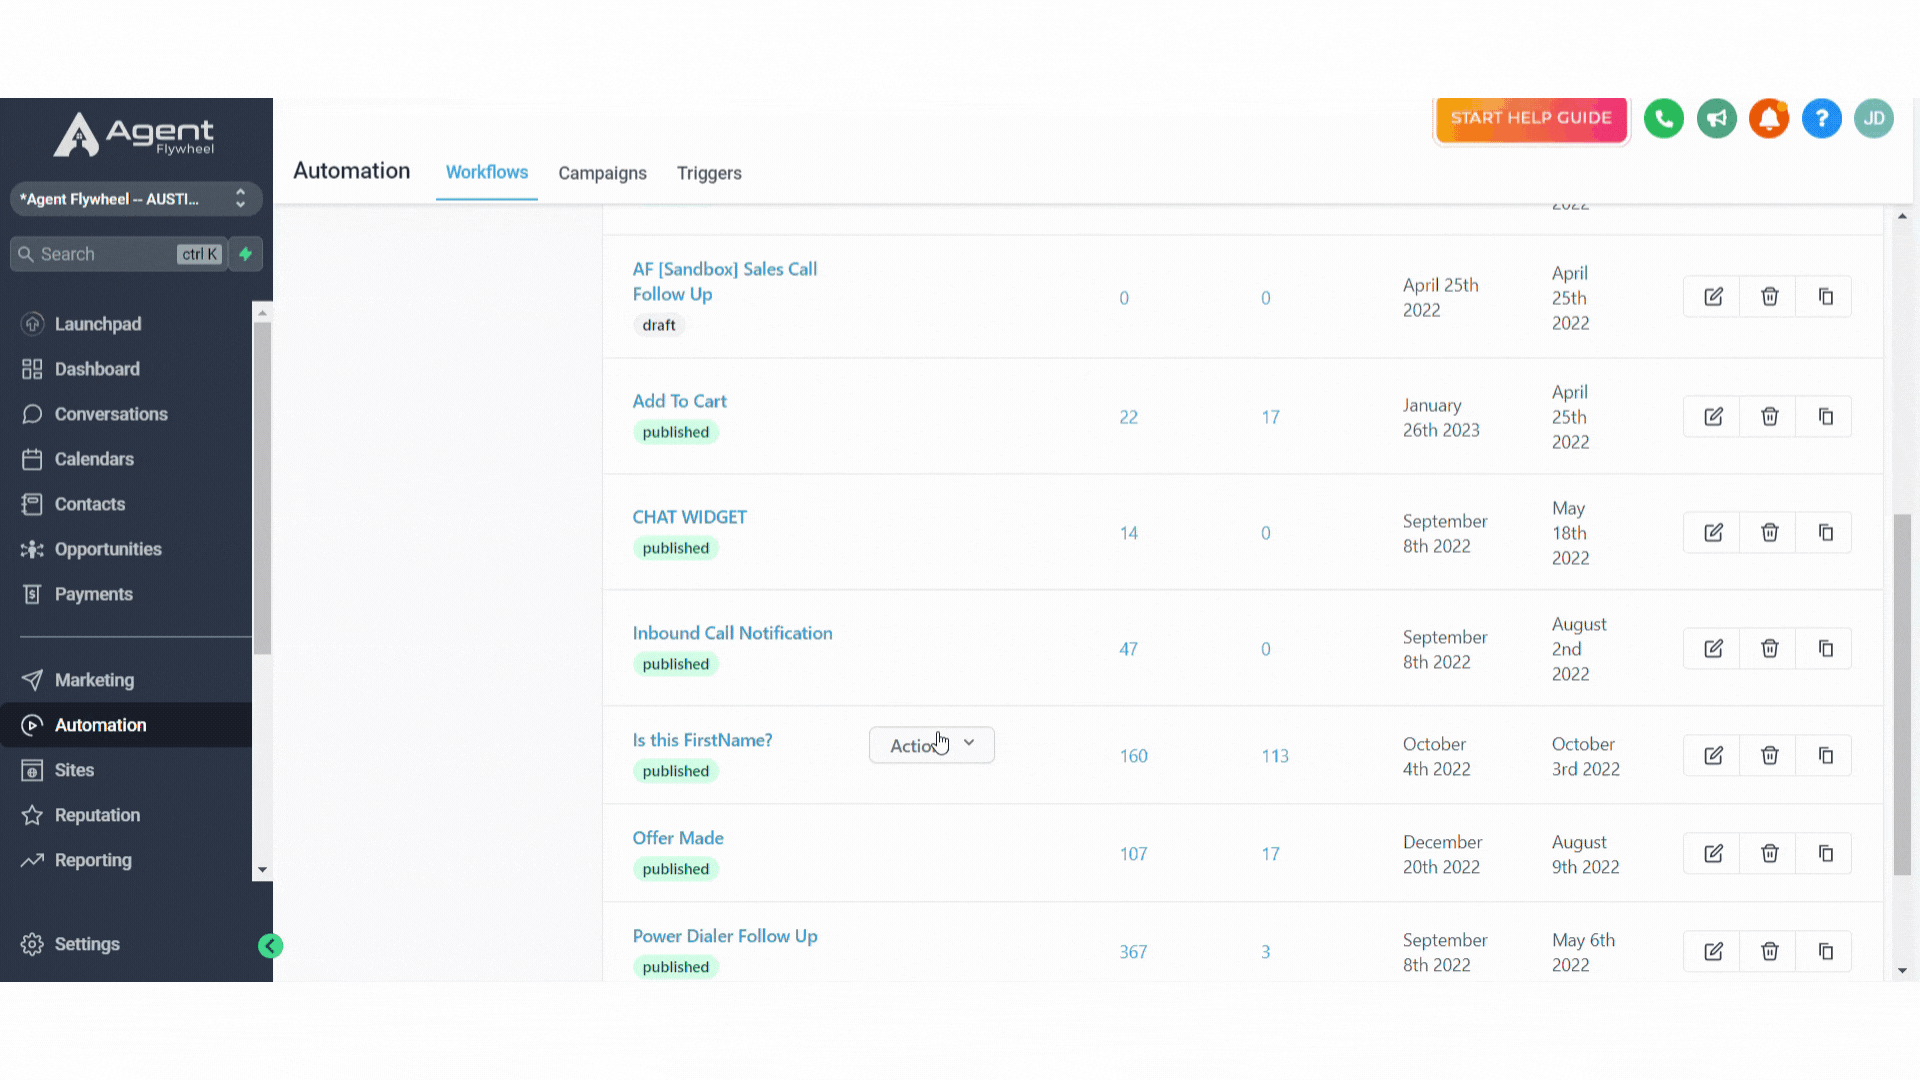Open the Contacts section
1920x1080 pixels.
89,504
